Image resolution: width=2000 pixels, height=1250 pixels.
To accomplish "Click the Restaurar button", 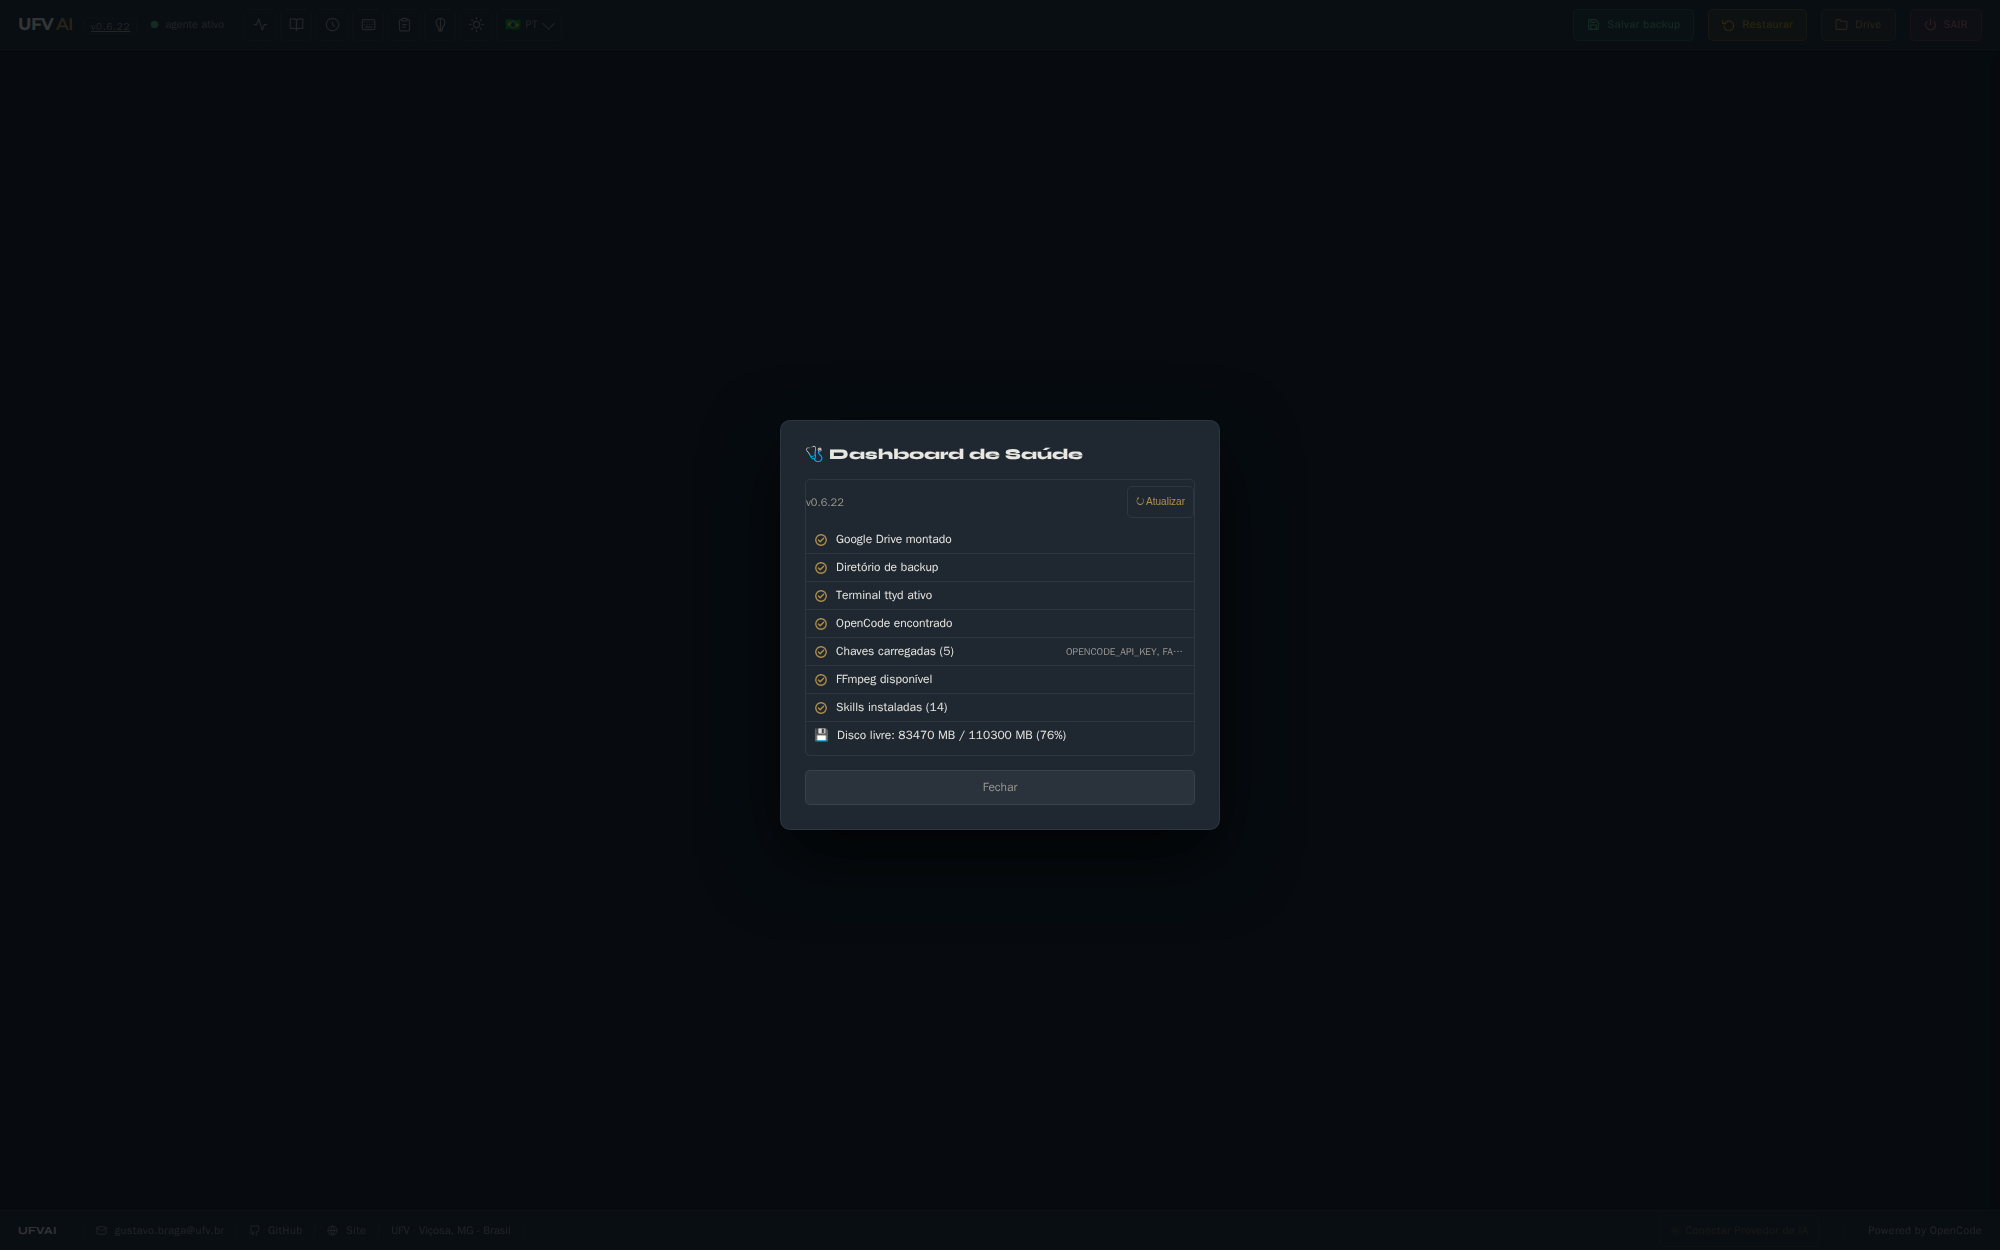I will click(x=1757, y=25).
